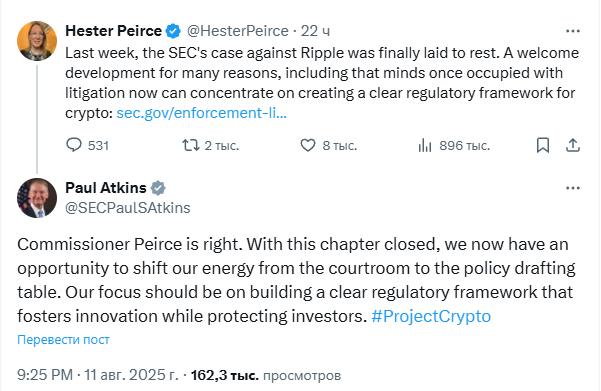
Task: Repost Hester Peirce's tweet via retweet icon
Action: click(x=190, y=145)
